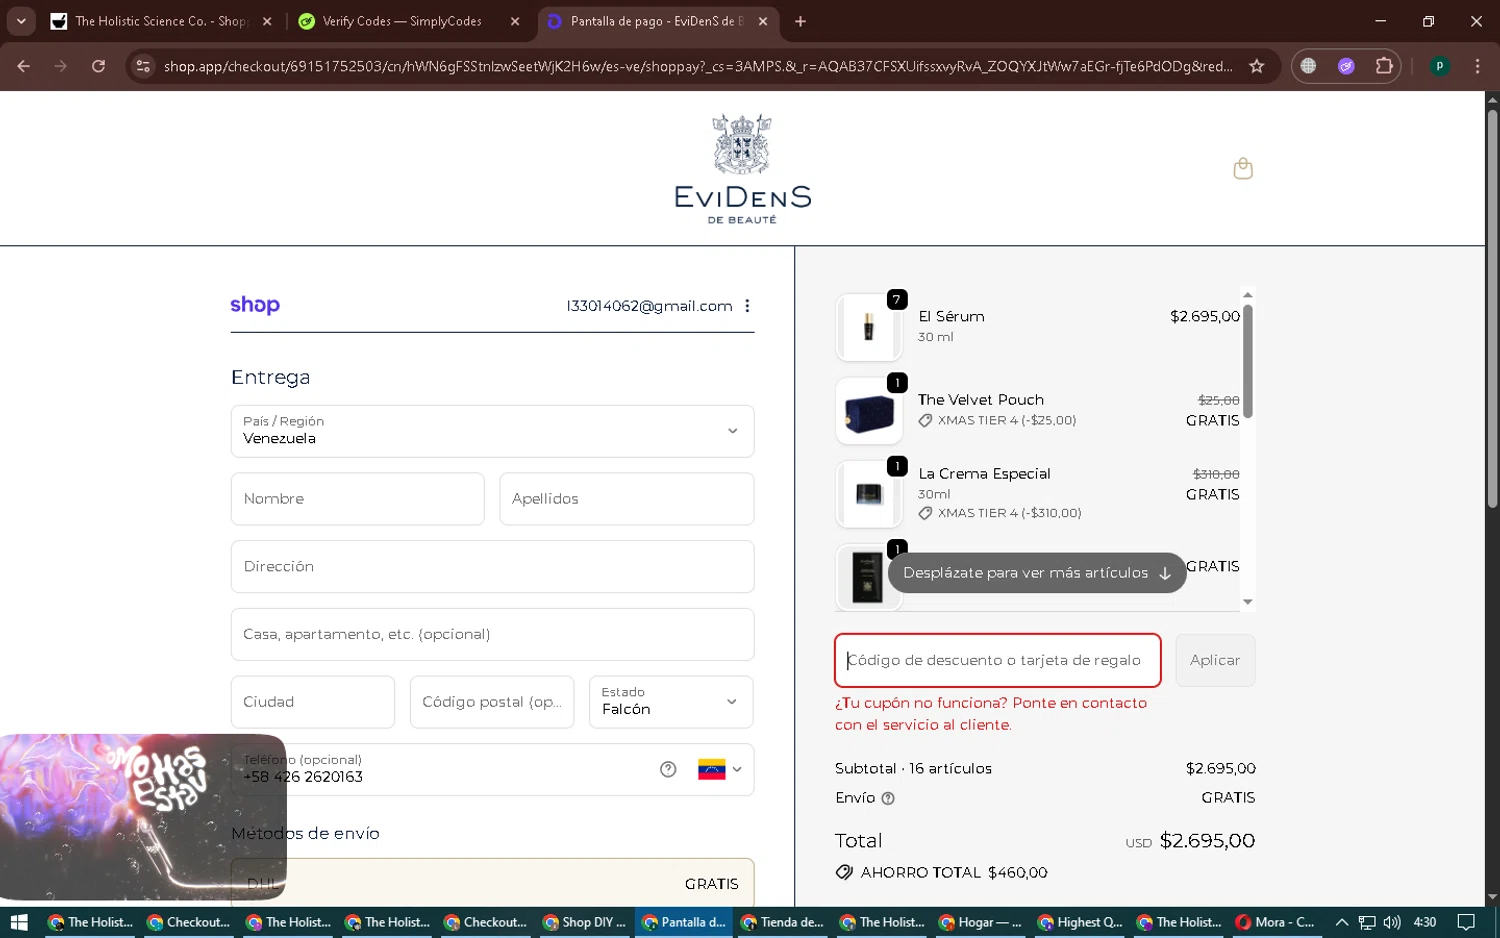
Task: View site information icon in address bar
Action: click(143, 66)
